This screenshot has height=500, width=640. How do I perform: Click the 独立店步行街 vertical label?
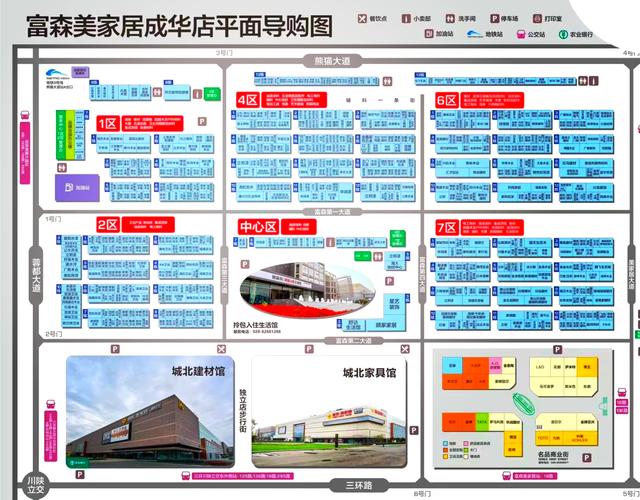tap(242, 411)
